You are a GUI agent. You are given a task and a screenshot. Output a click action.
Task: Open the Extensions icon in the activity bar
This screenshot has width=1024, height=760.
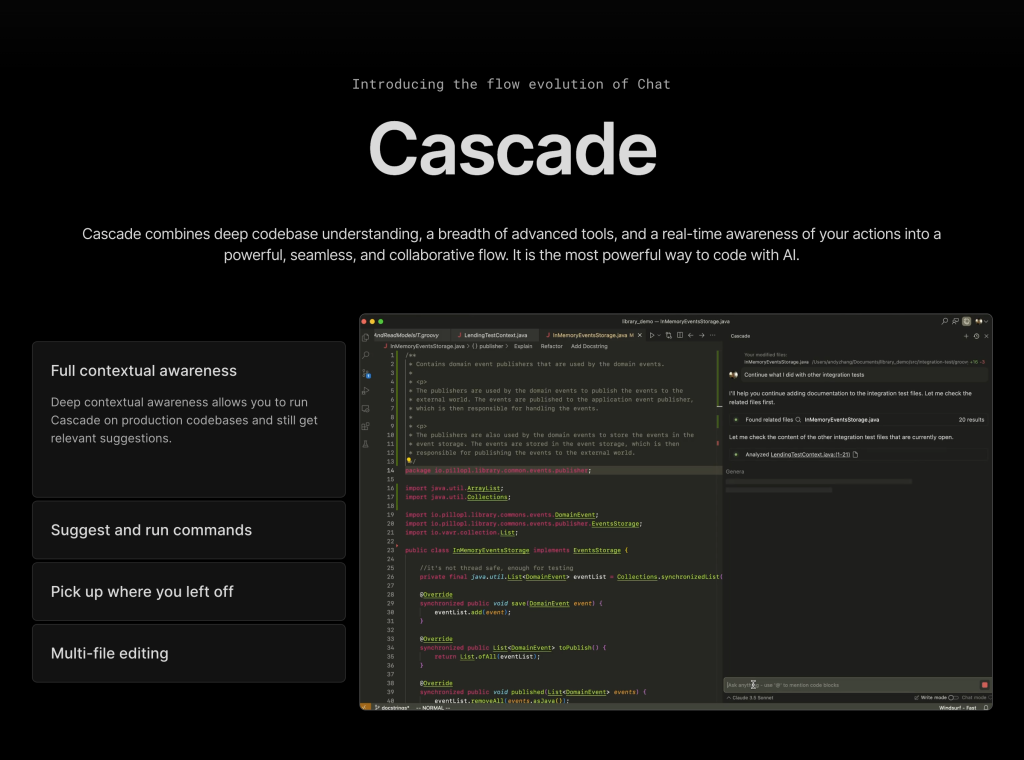coord(366,426)
